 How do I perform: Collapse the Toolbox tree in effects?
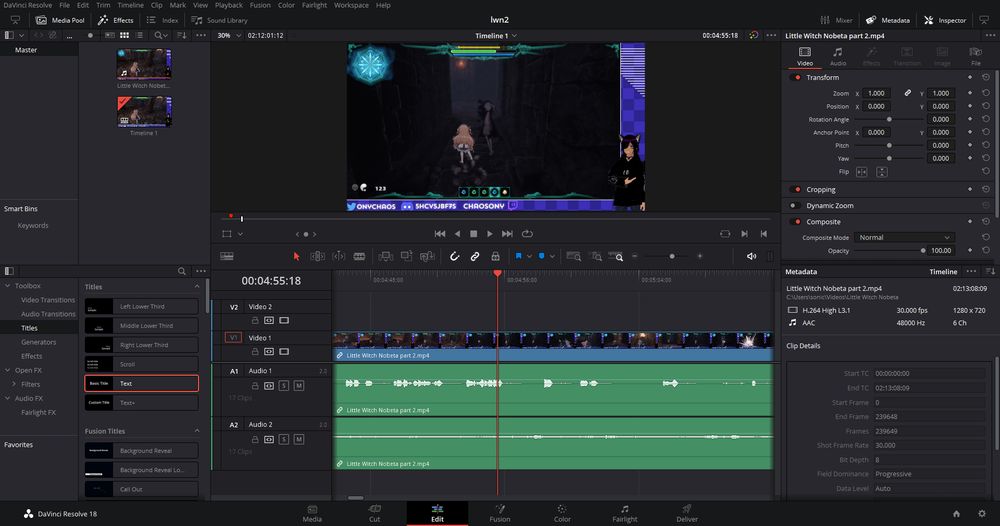(8, 286)
